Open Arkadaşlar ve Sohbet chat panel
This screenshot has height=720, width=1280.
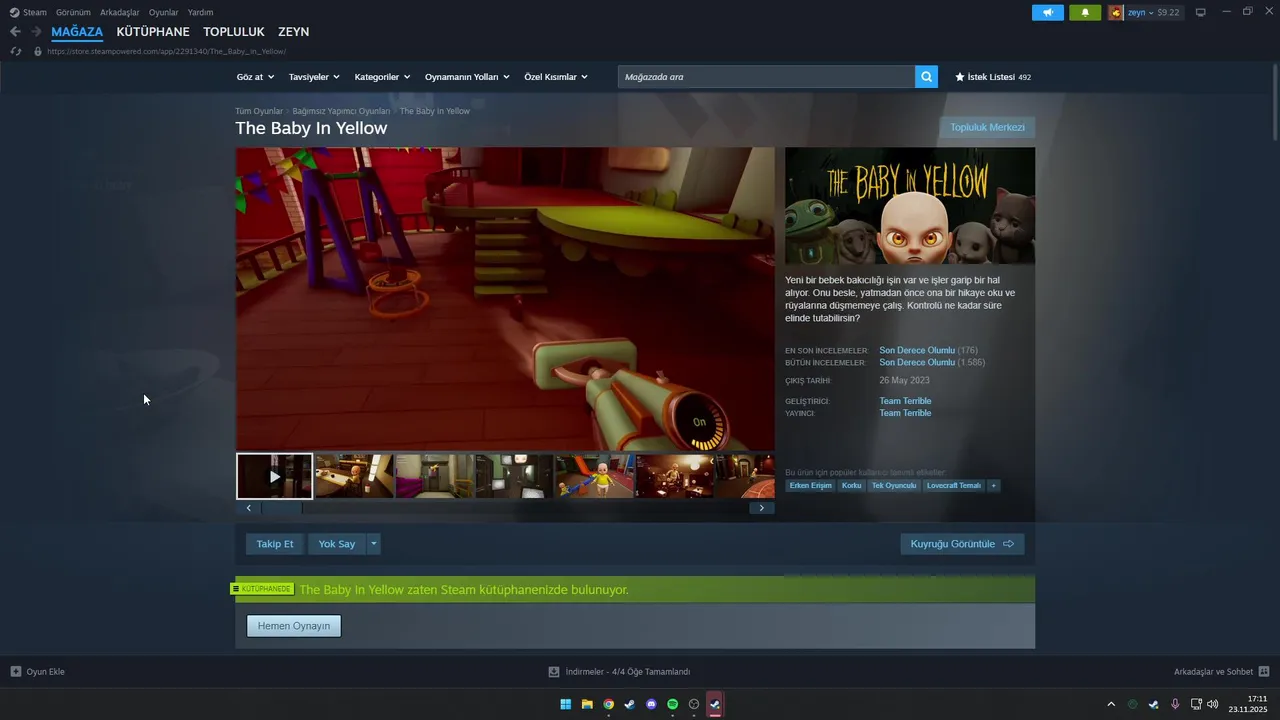coord(1221,671)
